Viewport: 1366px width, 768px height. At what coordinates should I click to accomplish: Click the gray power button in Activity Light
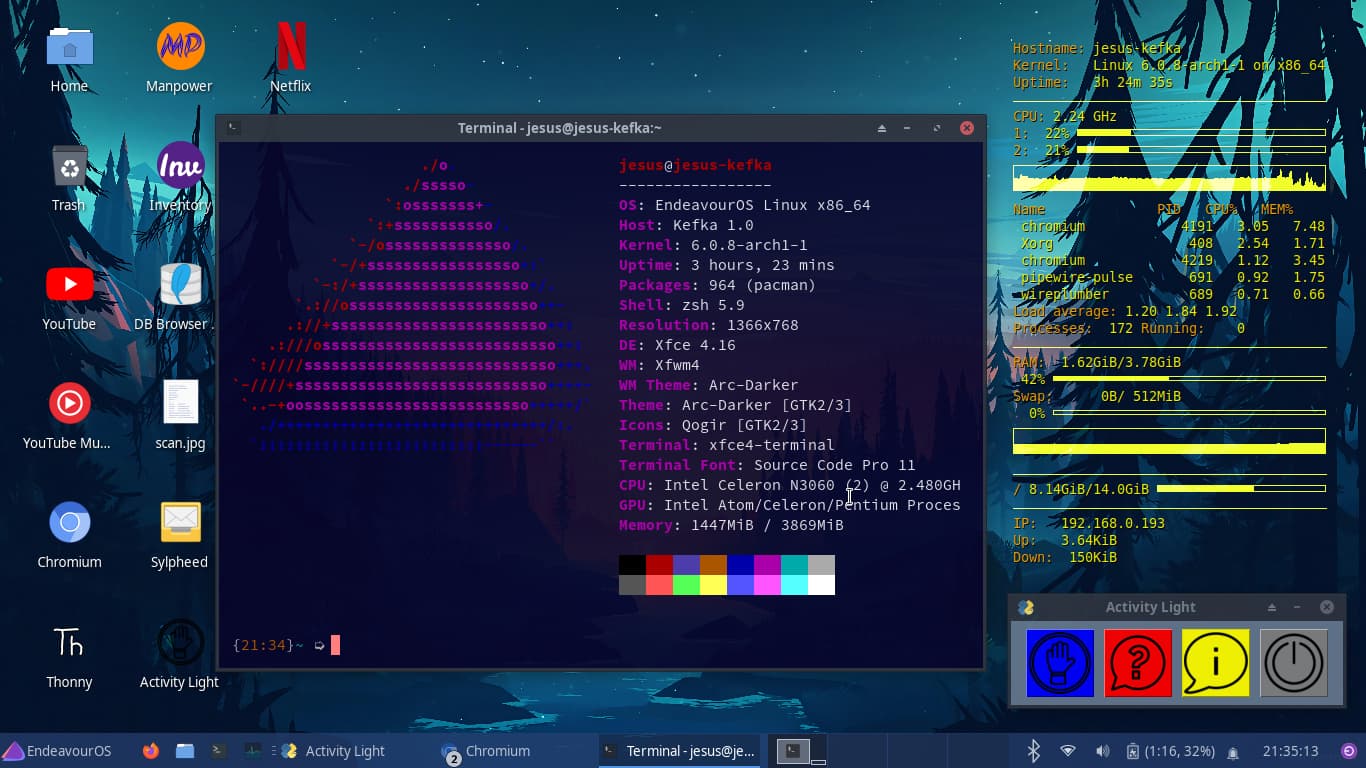point(1294,663)
